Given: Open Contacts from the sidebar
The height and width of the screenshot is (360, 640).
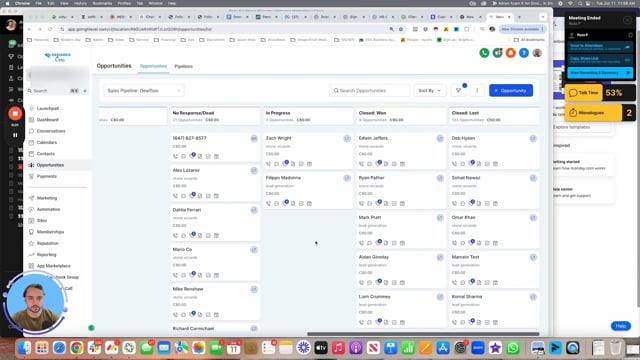Looking at the screenshot, I should (x=45, y=154).
